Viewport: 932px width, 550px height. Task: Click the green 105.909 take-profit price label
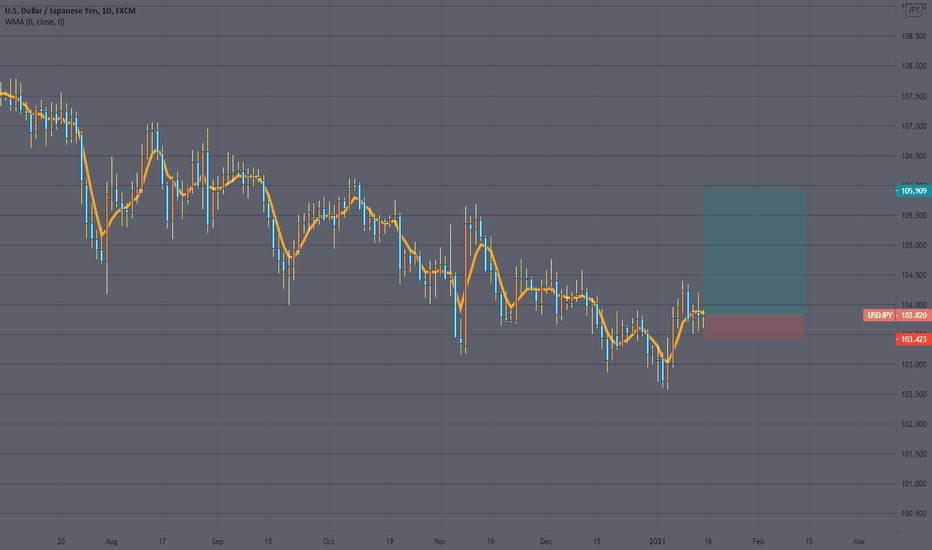tap(913, 191)
